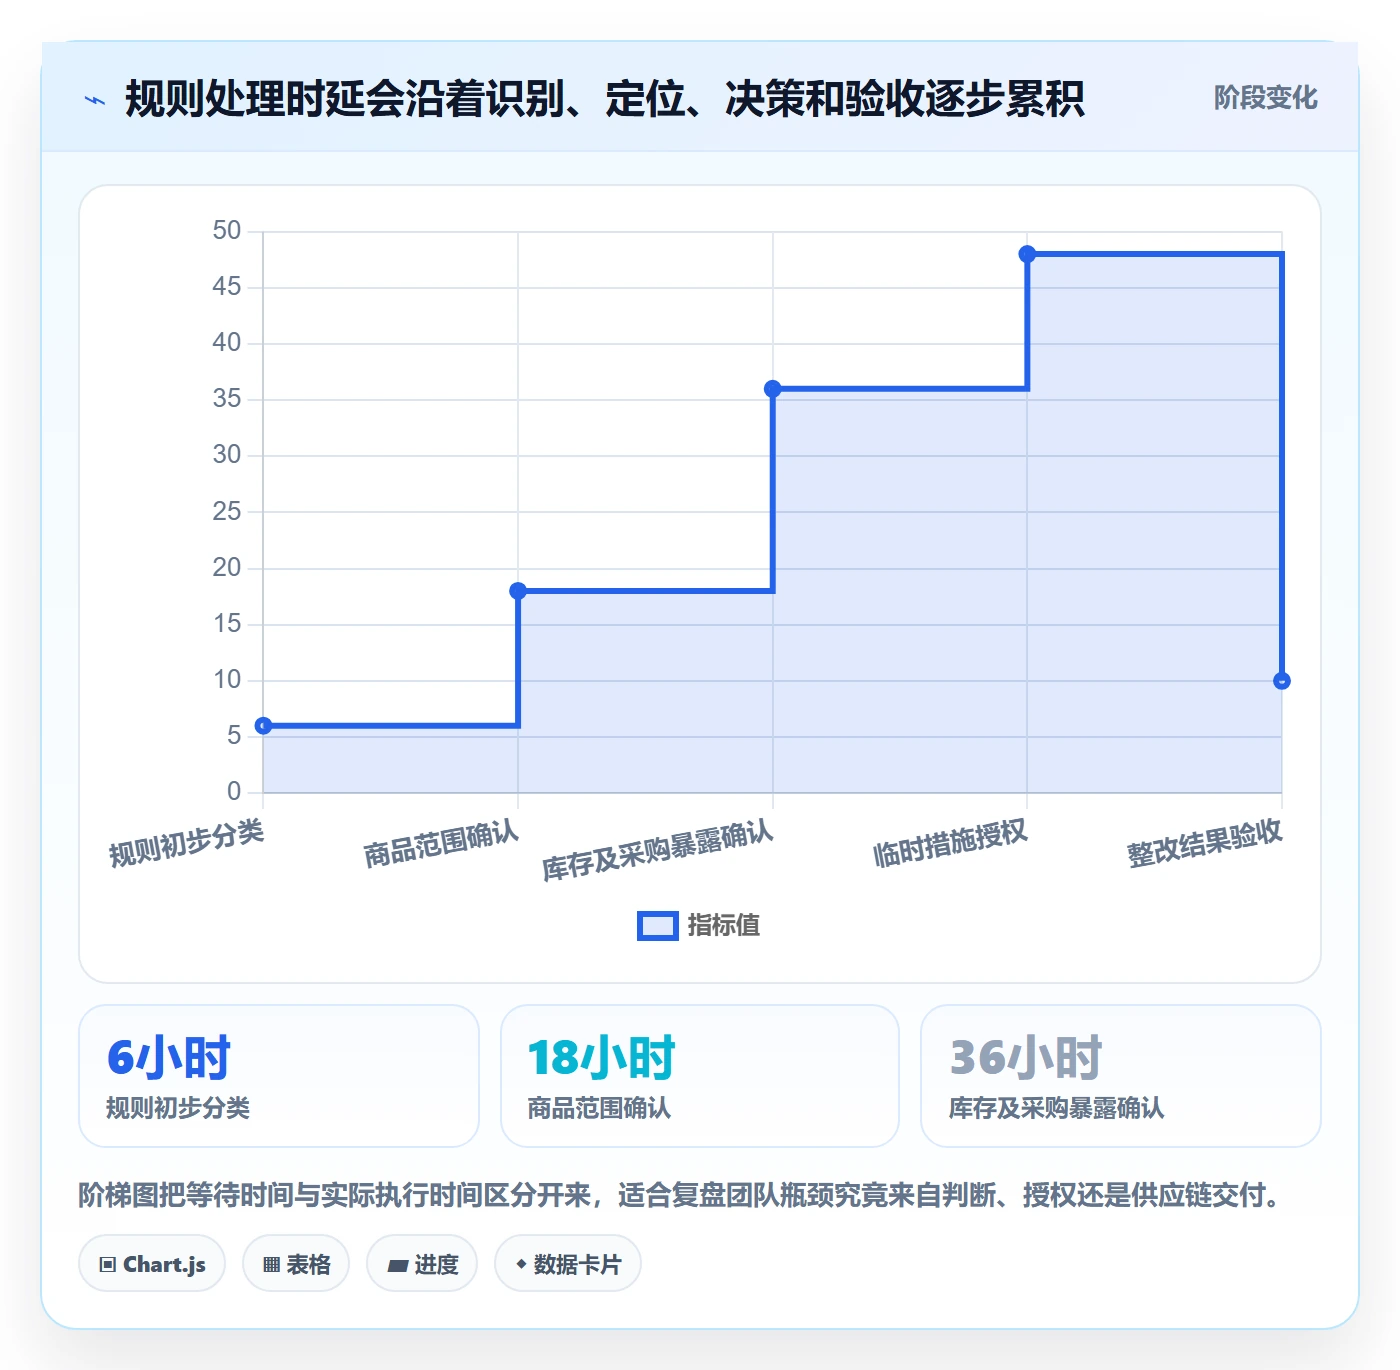Open the 18小时 商品范围确认 card
This screenshot has height=1370, width=1400.
pyautogui.click(x=700, y=1076)
